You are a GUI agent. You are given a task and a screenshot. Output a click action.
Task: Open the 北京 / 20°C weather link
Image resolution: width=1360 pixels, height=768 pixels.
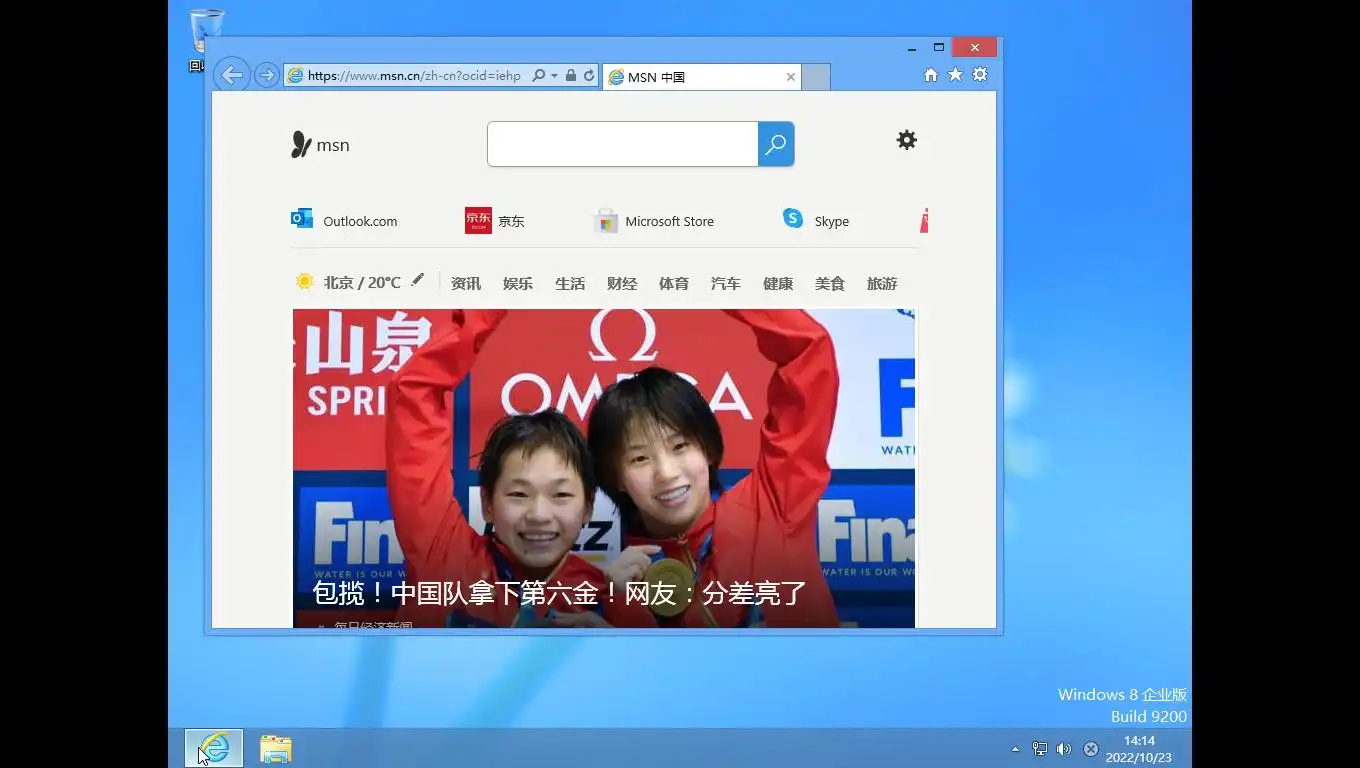coord(362,283)
